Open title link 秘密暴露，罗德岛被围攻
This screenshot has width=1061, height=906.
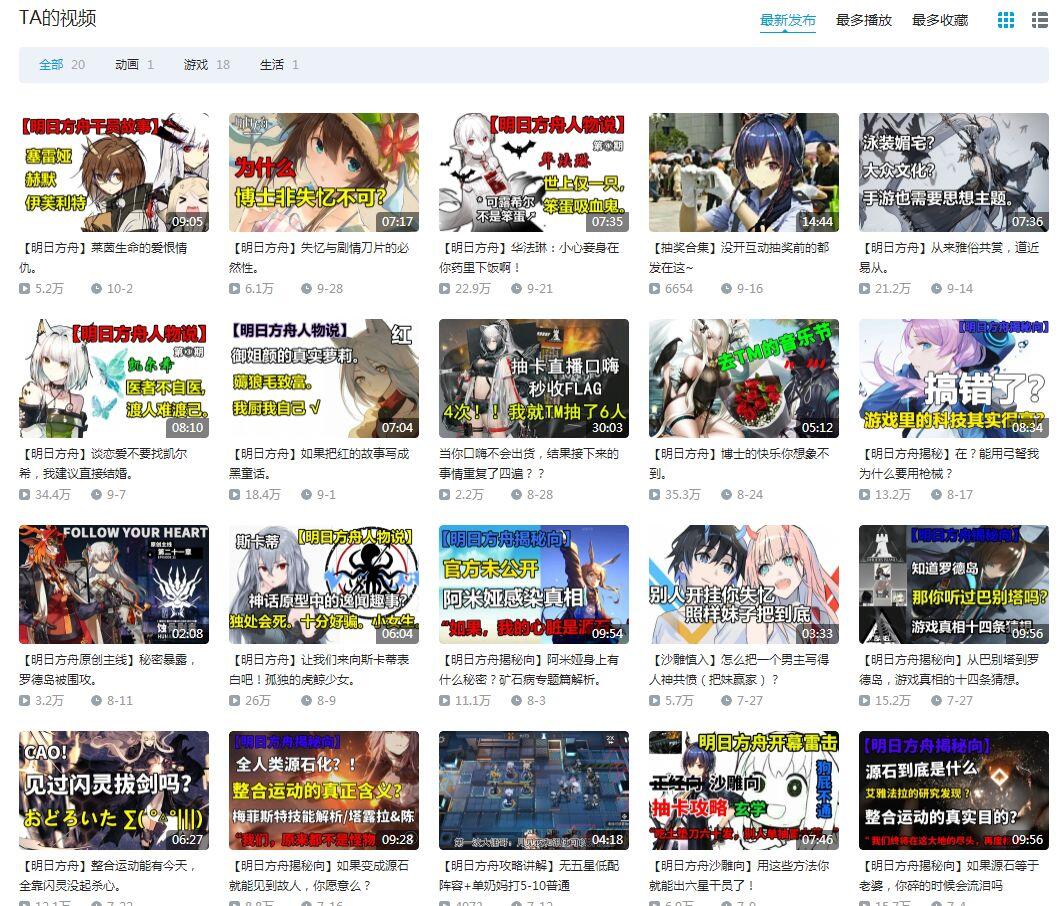[x=108, y=669]
